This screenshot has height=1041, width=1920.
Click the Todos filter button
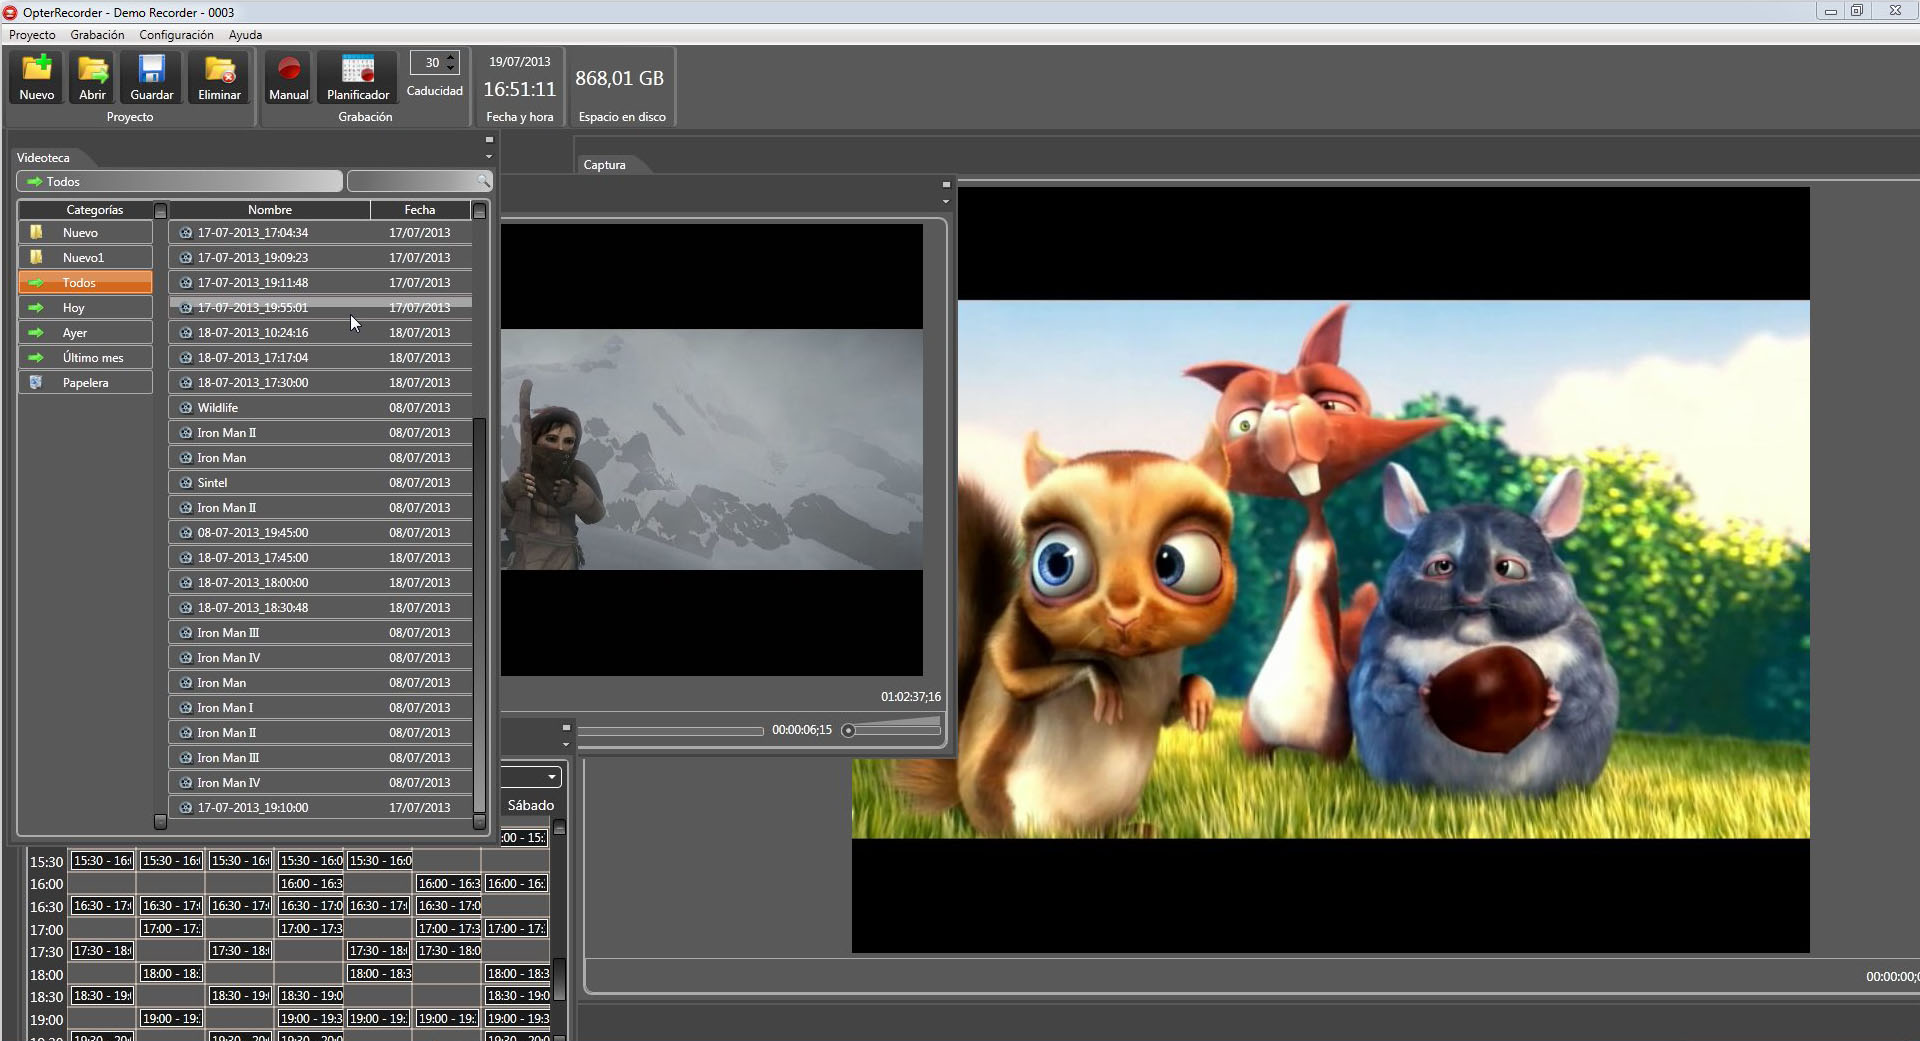[x=180, y=181]
